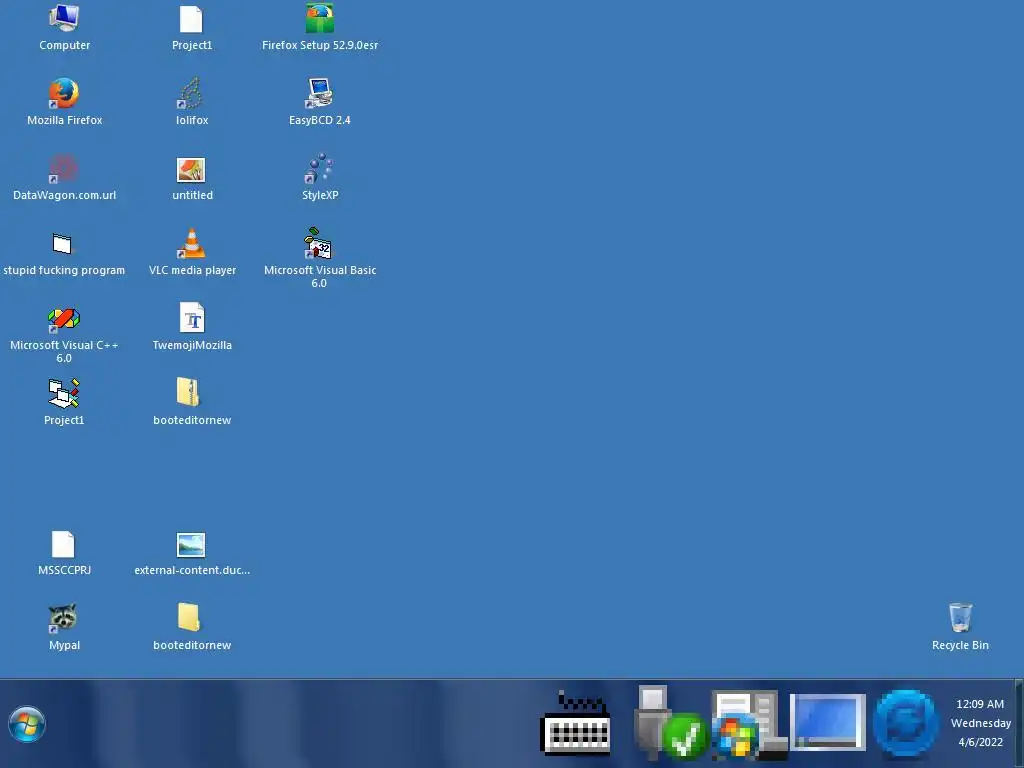Screen dimensions: 1024x768
Task: Click the blue monitor tray icon
Action: (827, 722)
